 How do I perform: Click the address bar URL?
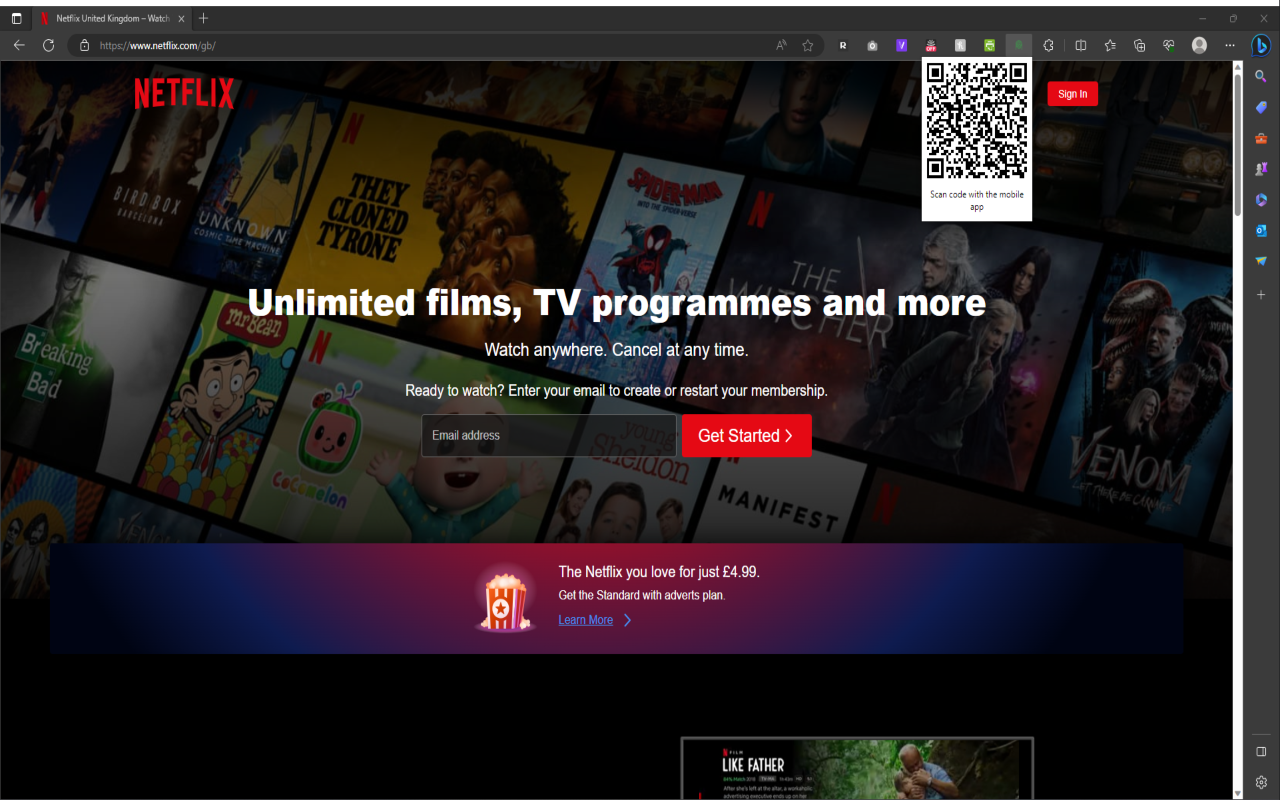(158, 45)
